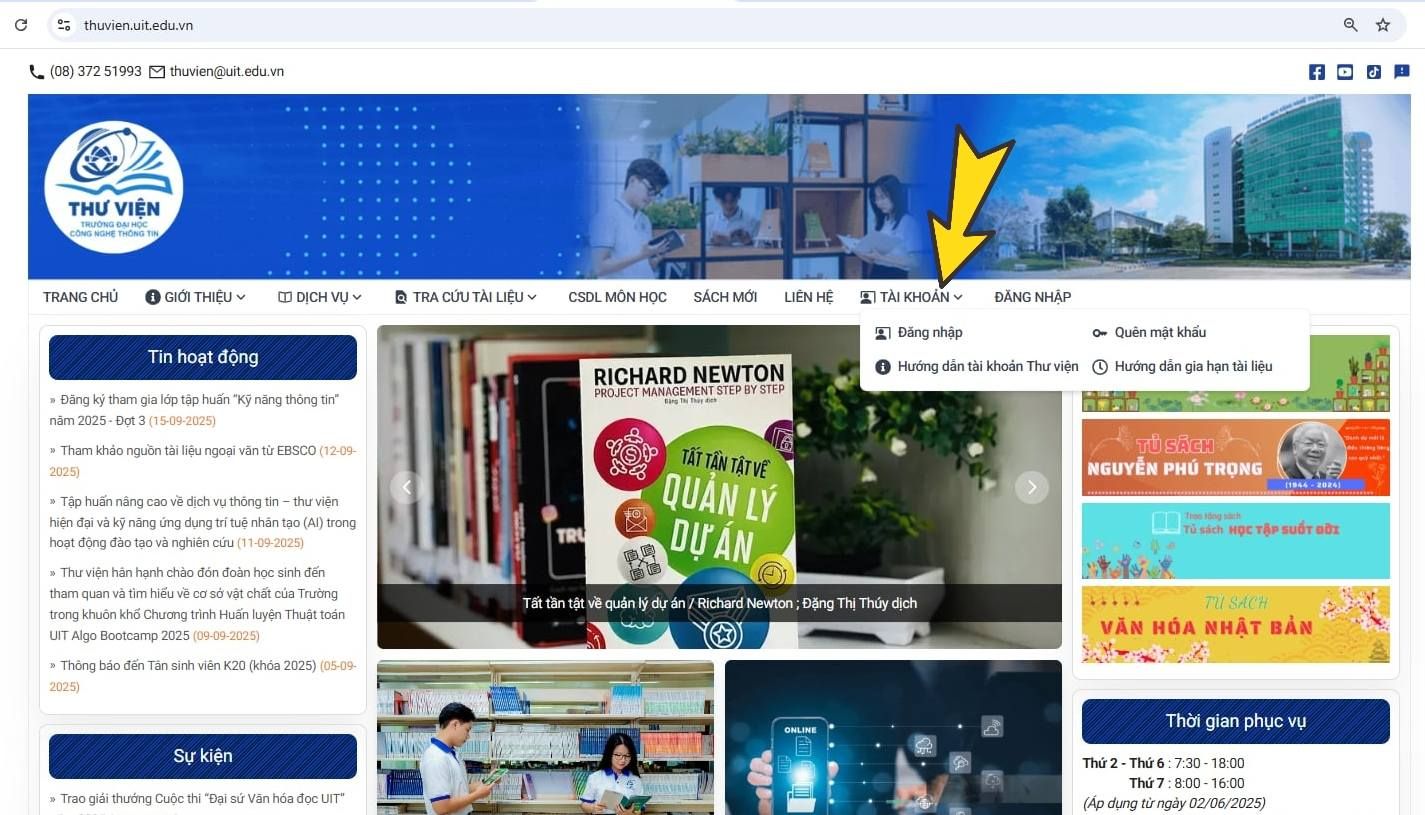Advance carousel with the next arrow
1425x815 pixels.
[1031, 488]
